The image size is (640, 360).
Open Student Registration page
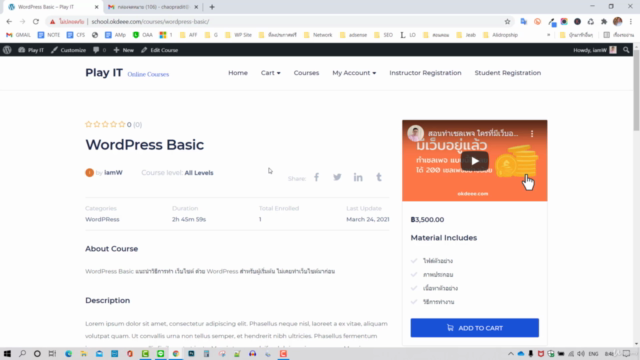pos(508,73)
